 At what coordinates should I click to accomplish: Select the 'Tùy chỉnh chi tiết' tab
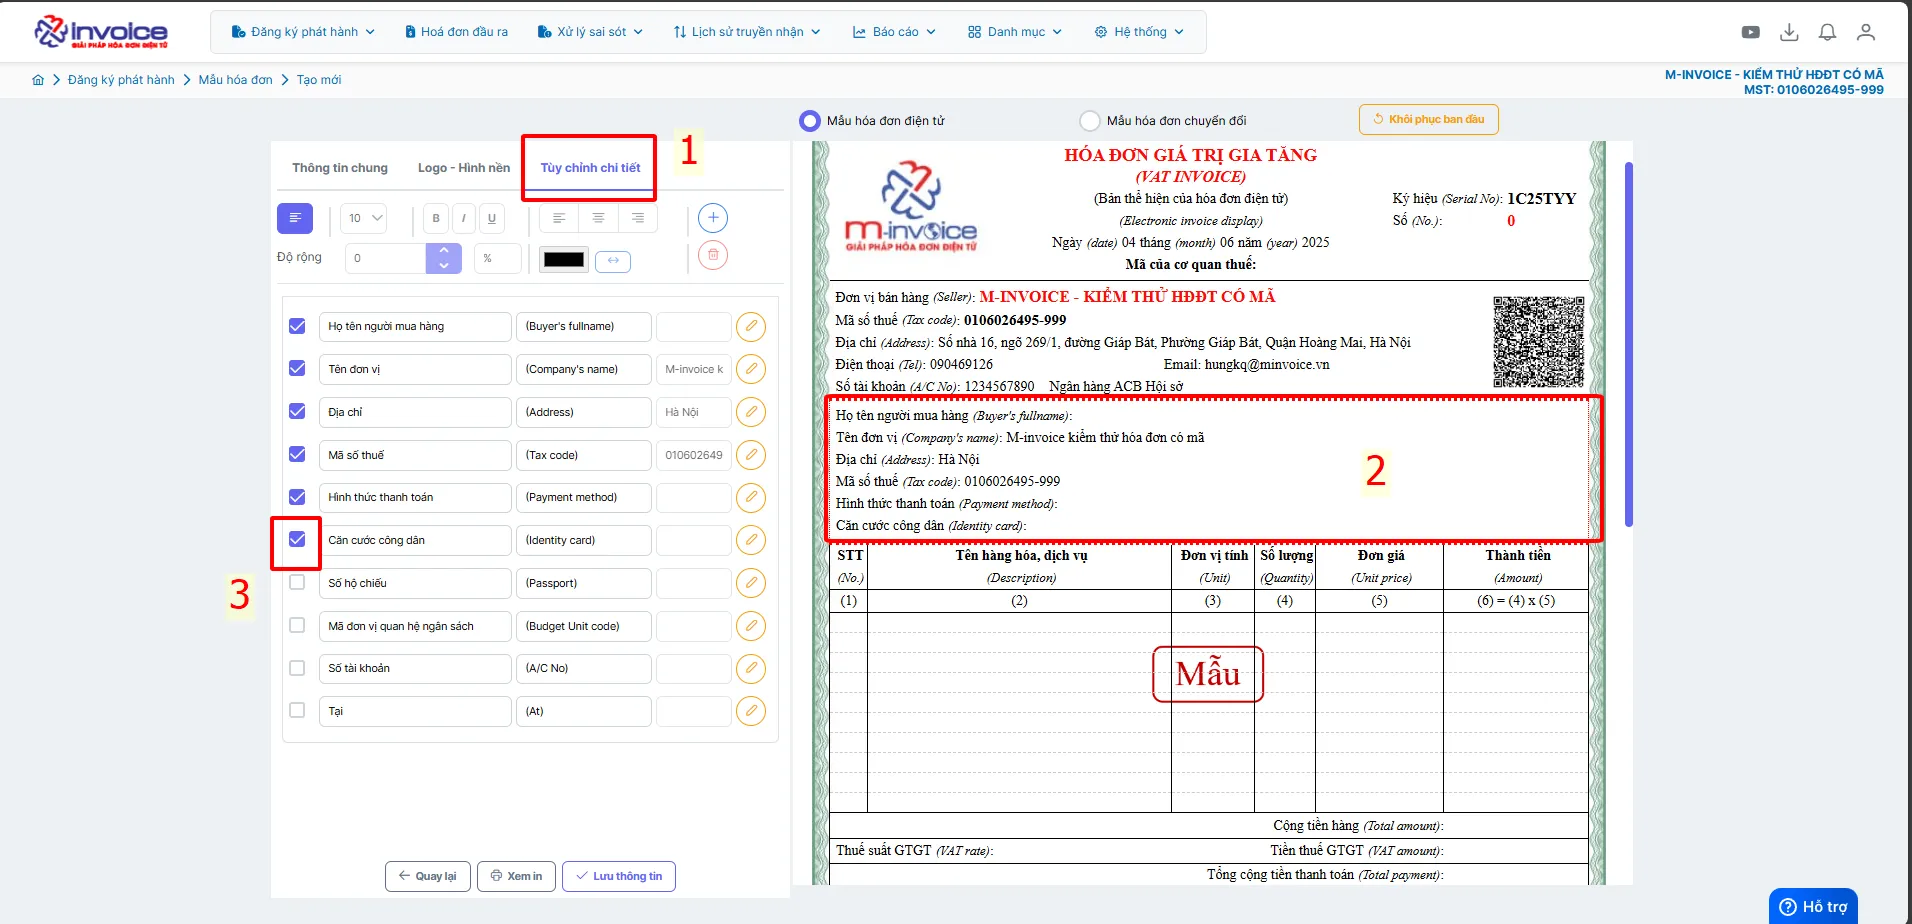pos(590,168)
